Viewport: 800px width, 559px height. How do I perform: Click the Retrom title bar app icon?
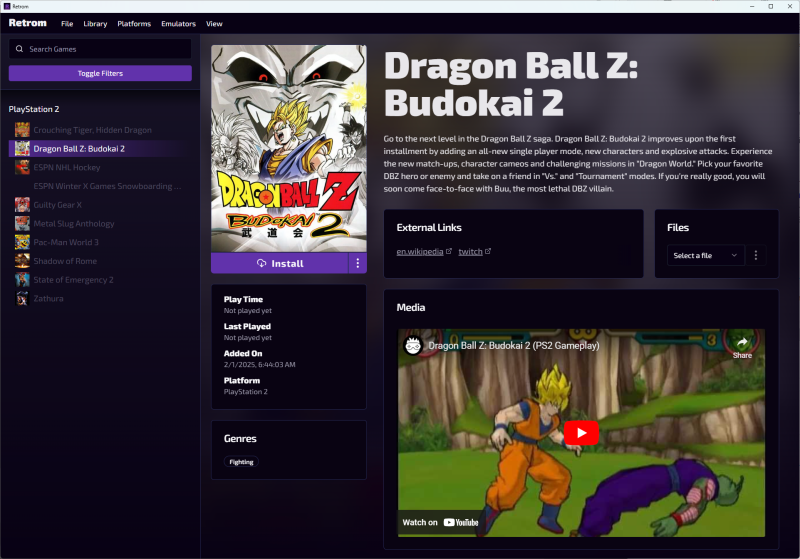7,6
